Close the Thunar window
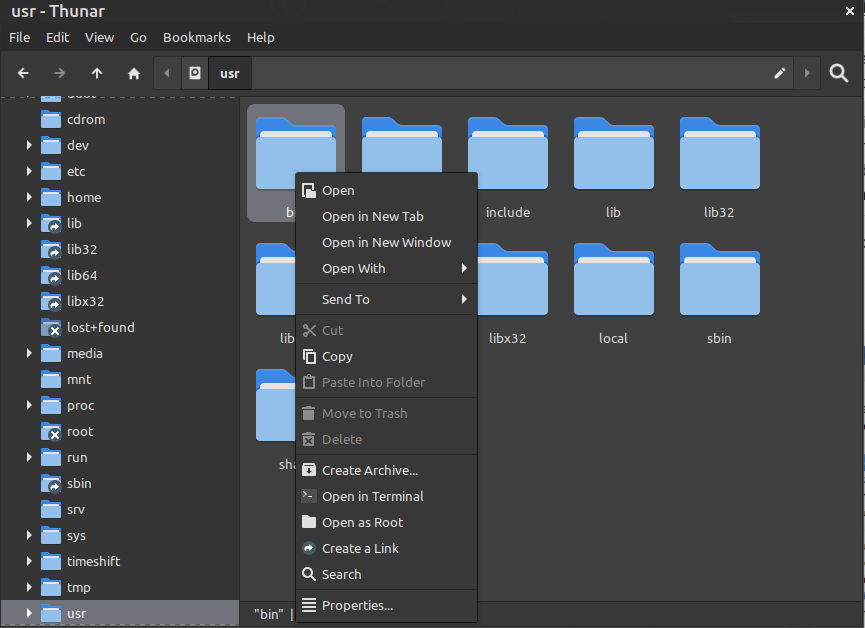The image size is (865, 628). tap(850, 11)
